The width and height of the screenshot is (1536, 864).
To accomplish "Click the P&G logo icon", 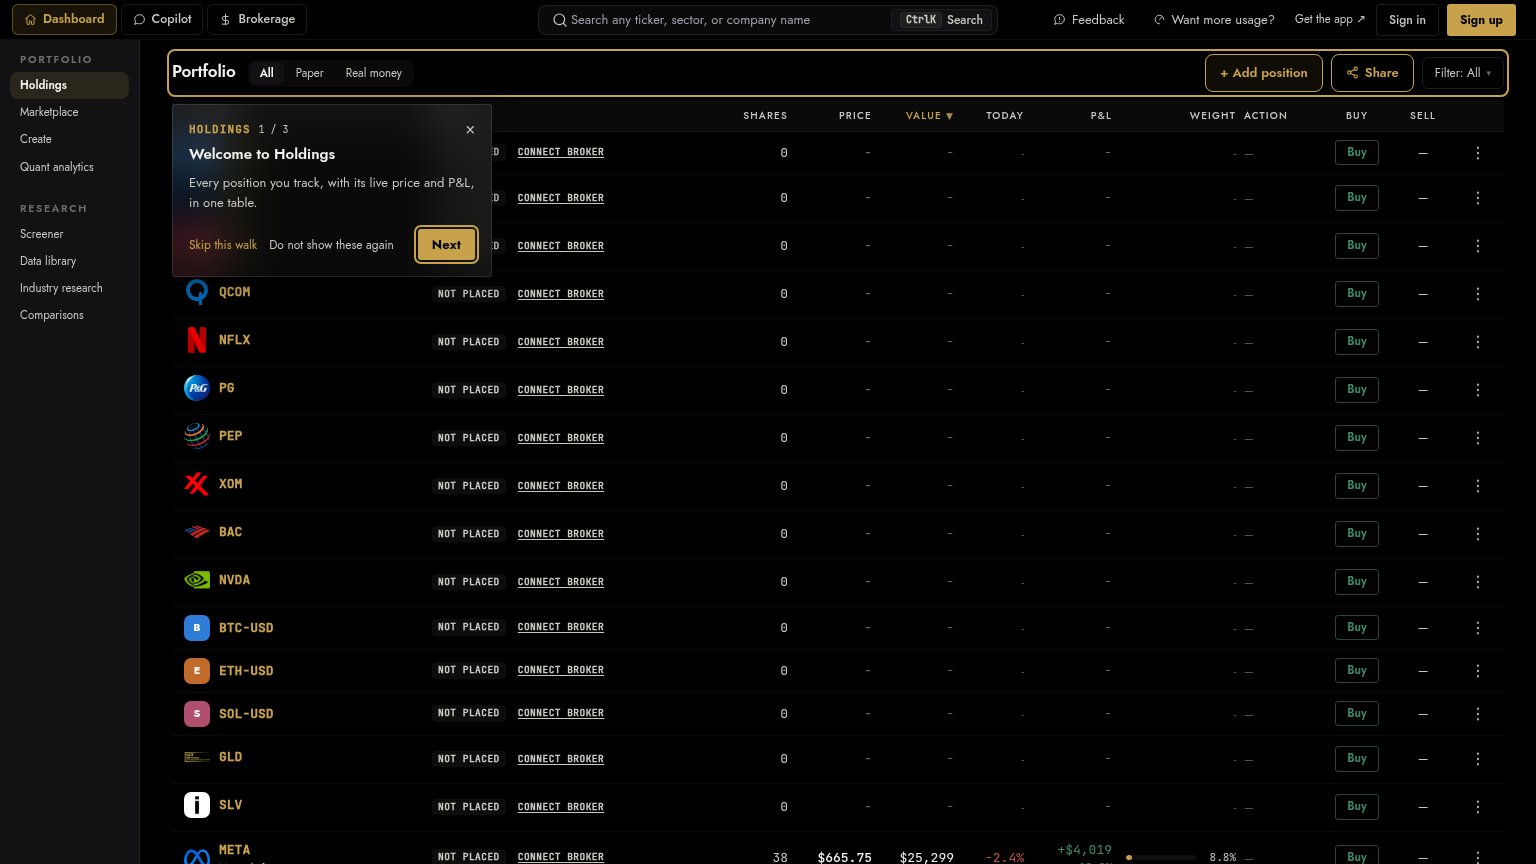I will [x=197, y=388].
